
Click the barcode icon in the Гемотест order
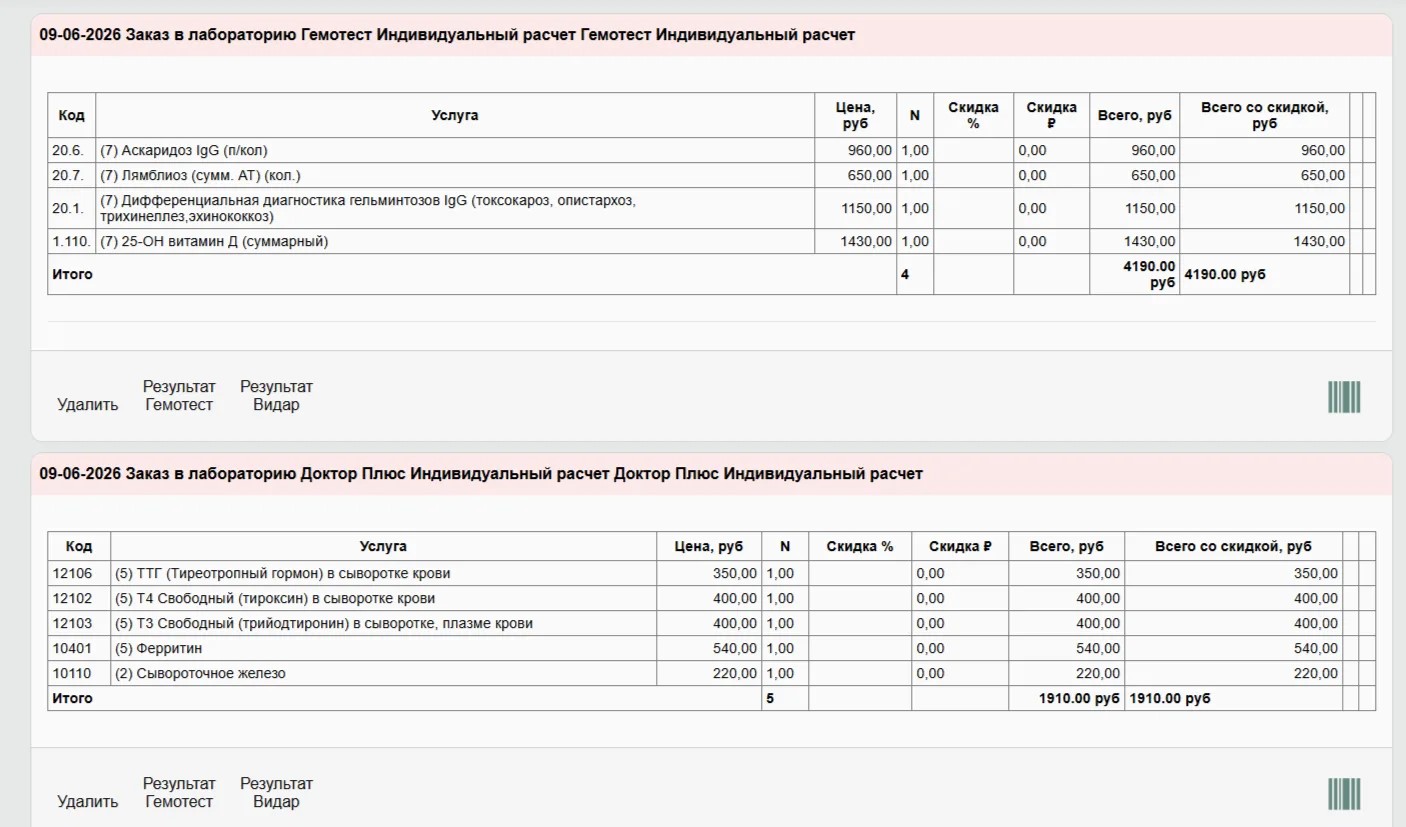pyautogui.click(x=1344, y=397)
